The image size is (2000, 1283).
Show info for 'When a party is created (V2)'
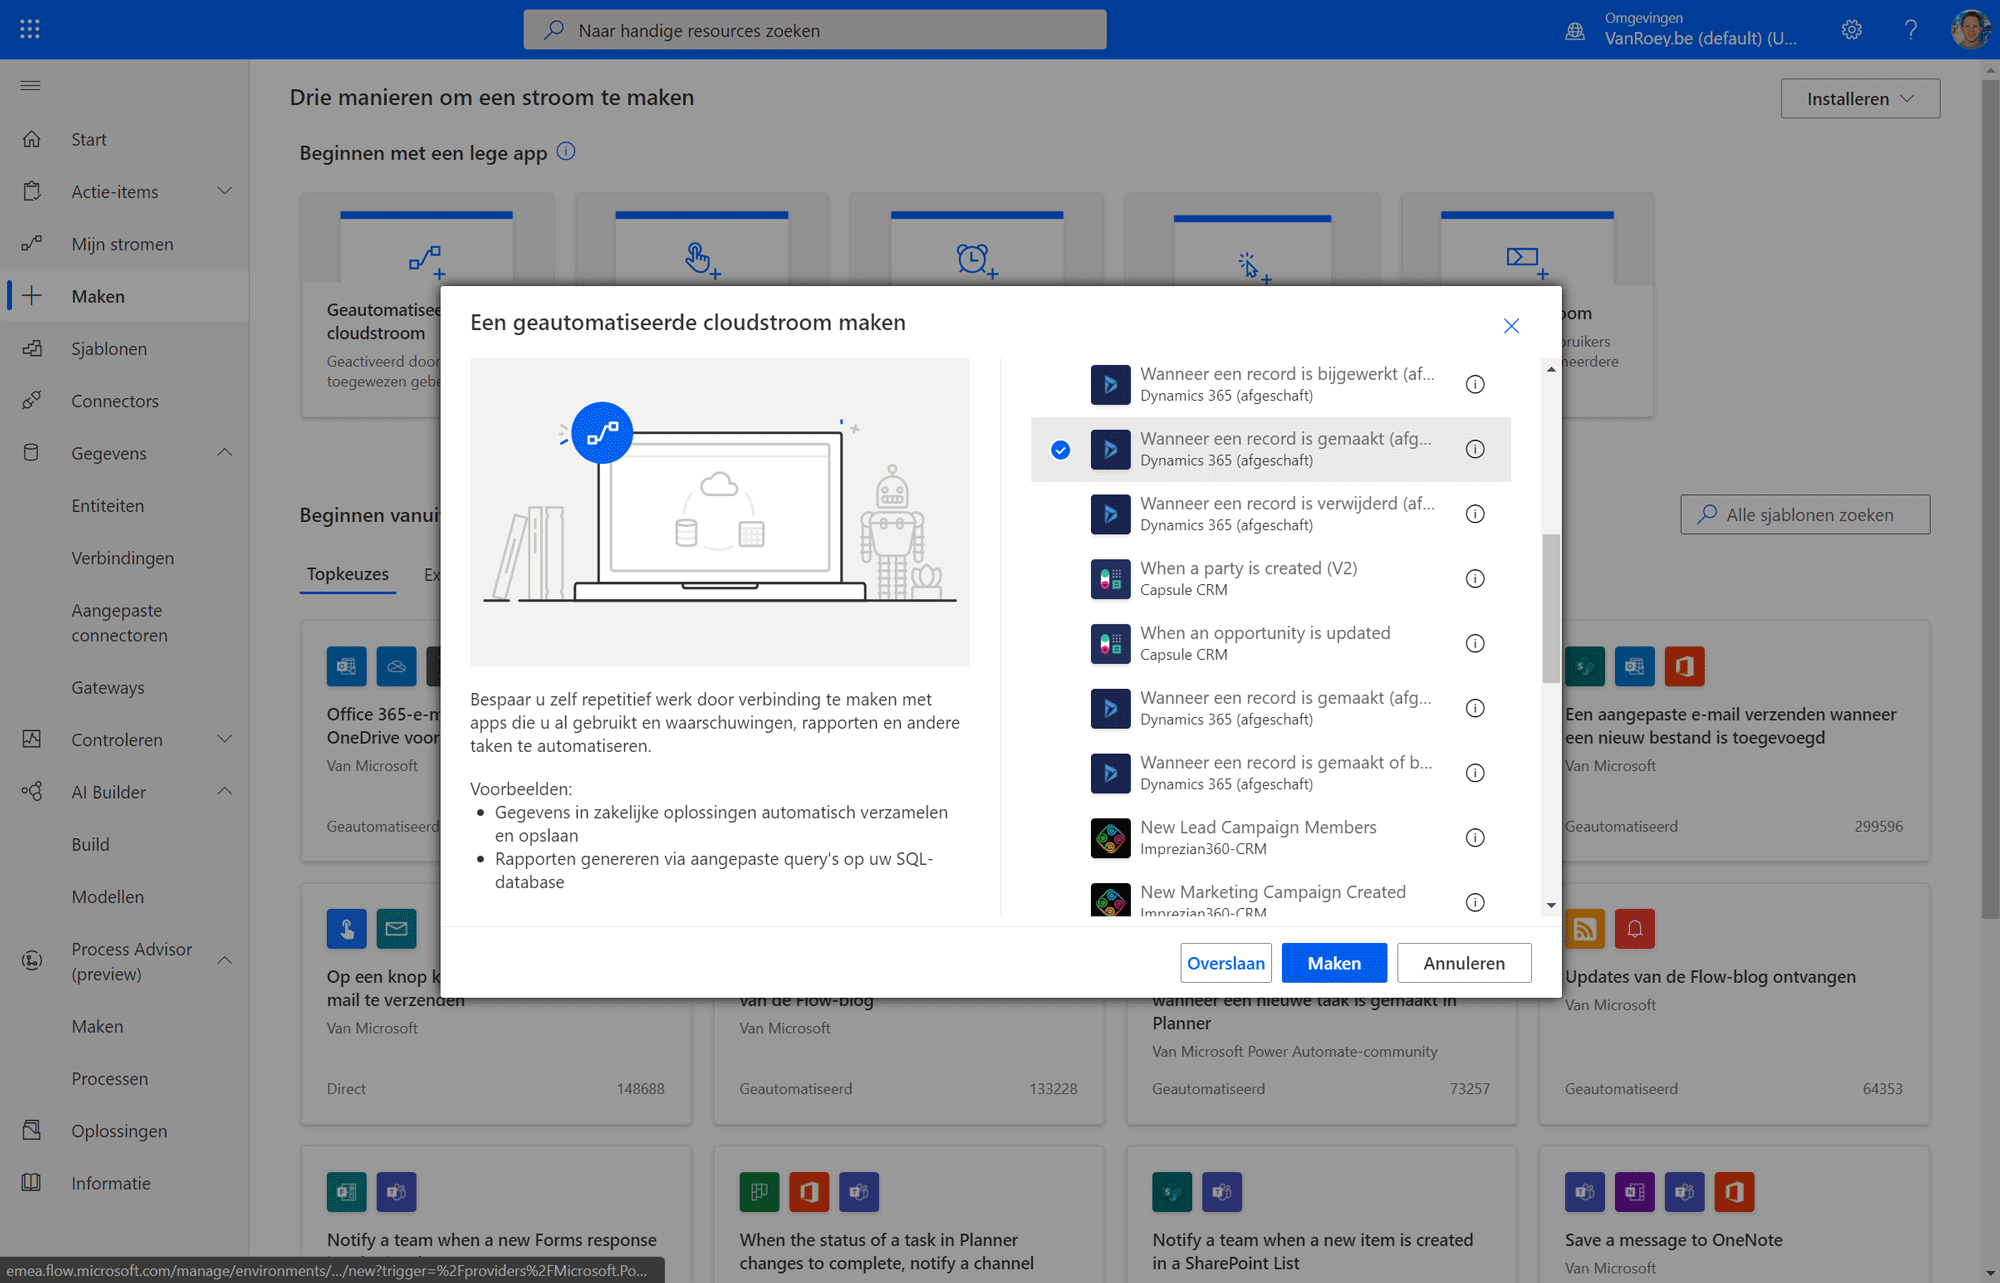pos(1475,579)
